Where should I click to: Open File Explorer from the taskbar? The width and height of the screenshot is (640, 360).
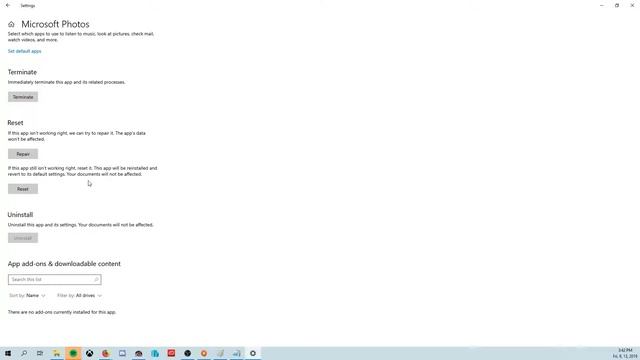57,353
